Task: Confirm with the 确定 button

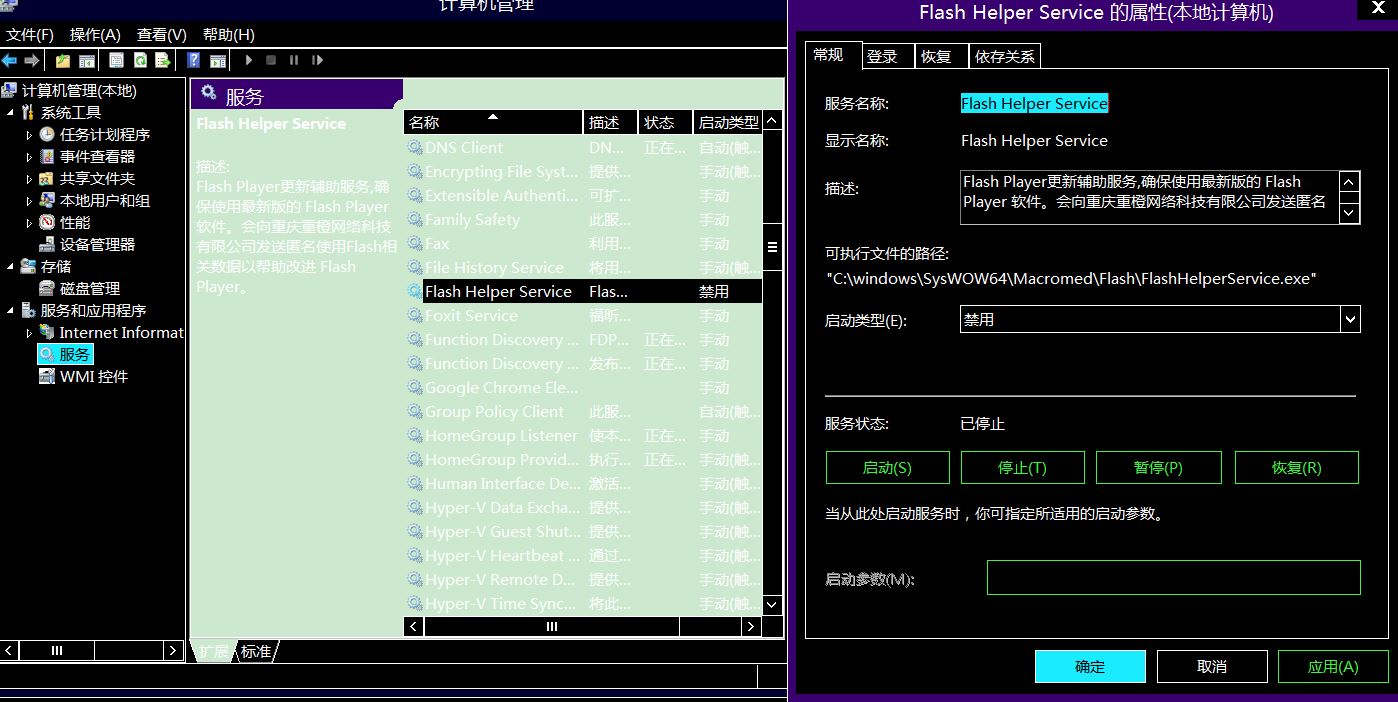Action: 1090,666
